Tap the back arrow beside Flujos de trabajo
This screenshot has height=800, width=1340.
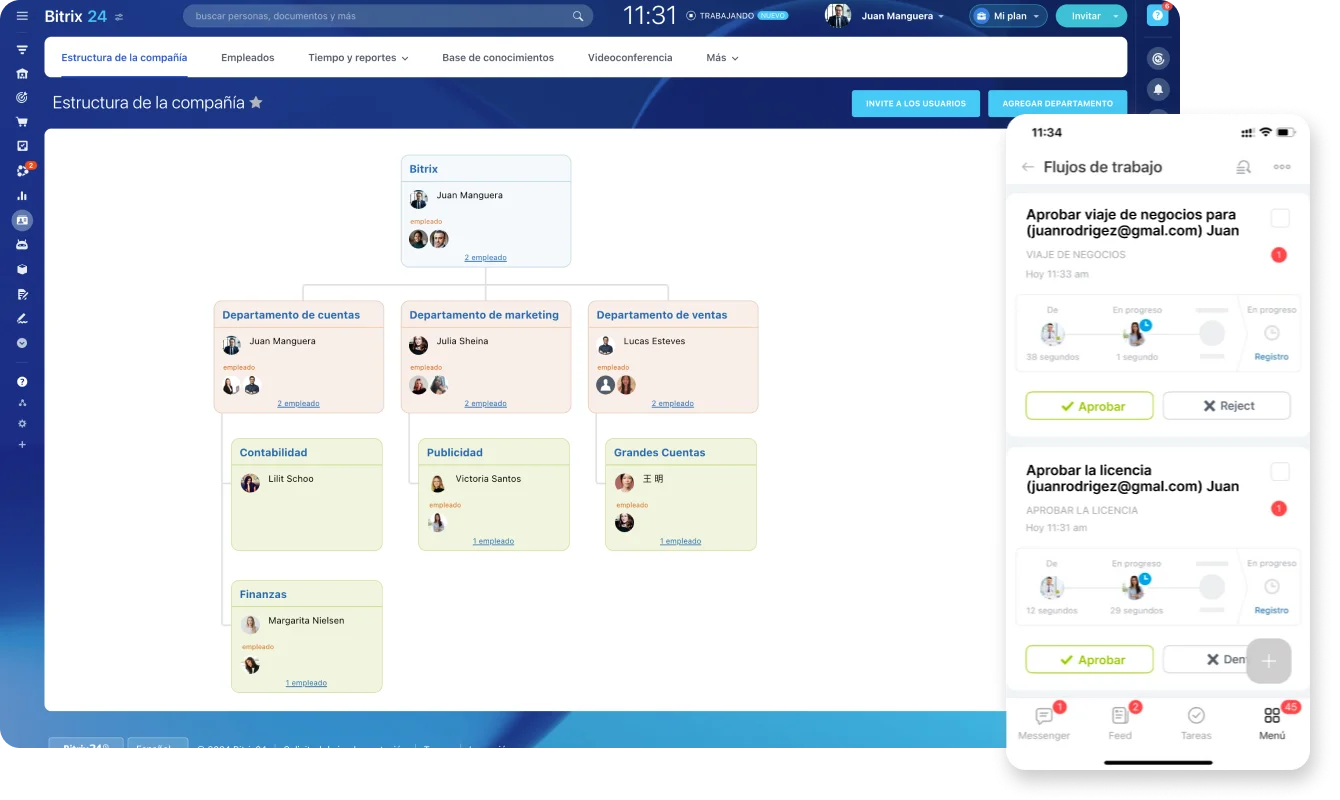[1027, 167]
